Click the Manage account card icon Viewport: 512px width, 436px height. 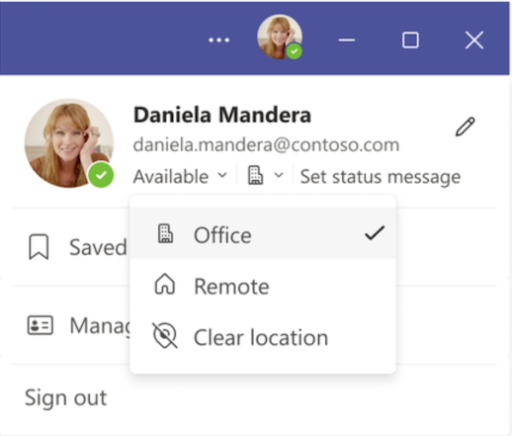point(40,325)
